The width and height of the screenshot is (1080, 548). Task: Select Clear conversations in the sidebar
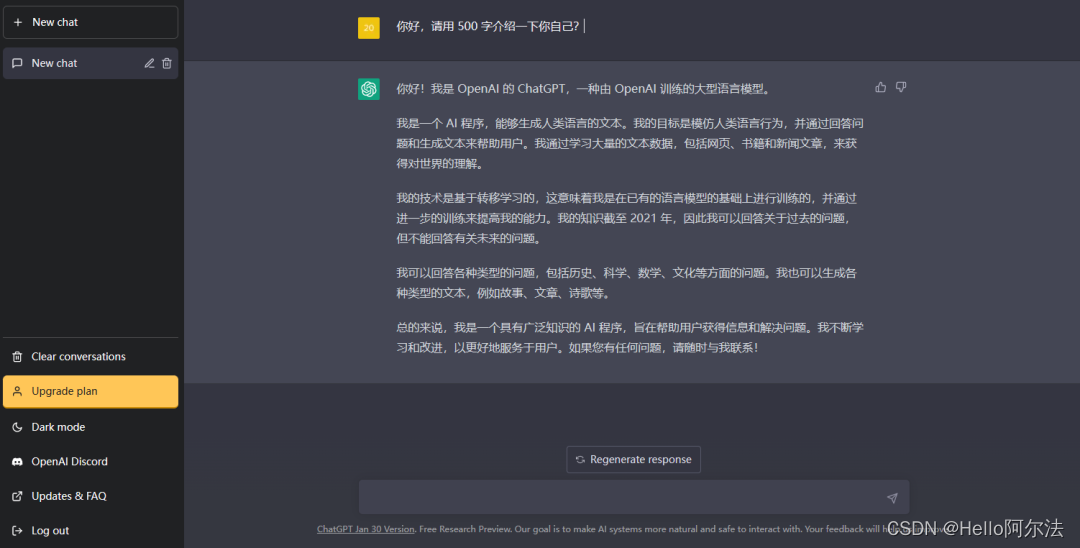[90, 357]
